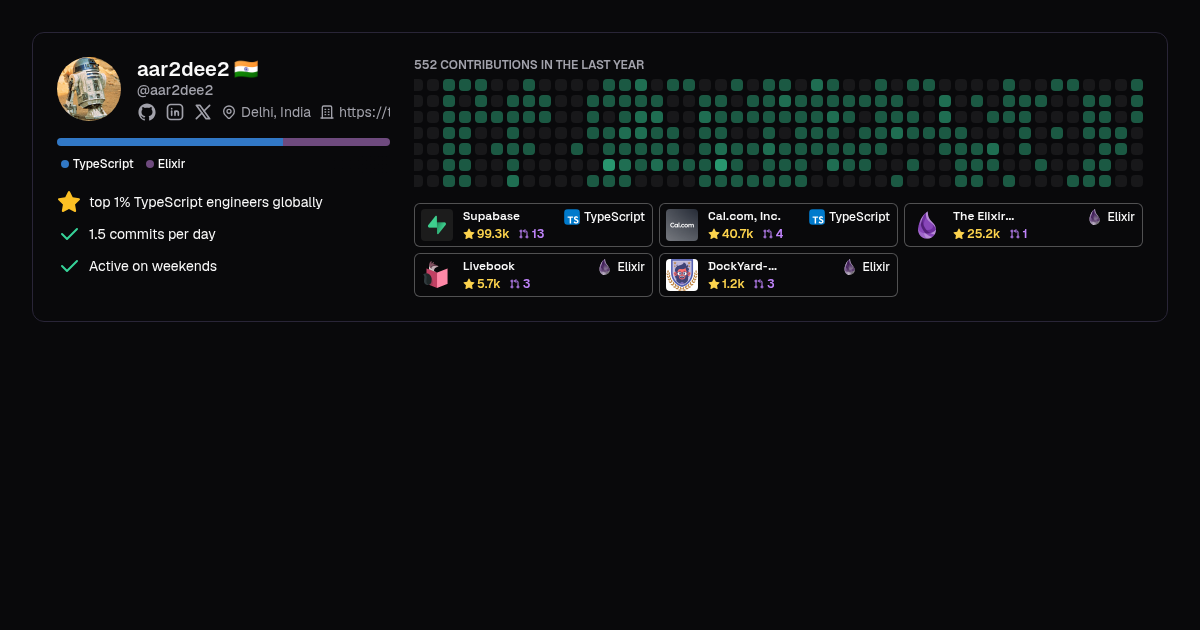Open the @aar2dee2 handle
The image size is (1200, 630).
[x=175, y=90]
